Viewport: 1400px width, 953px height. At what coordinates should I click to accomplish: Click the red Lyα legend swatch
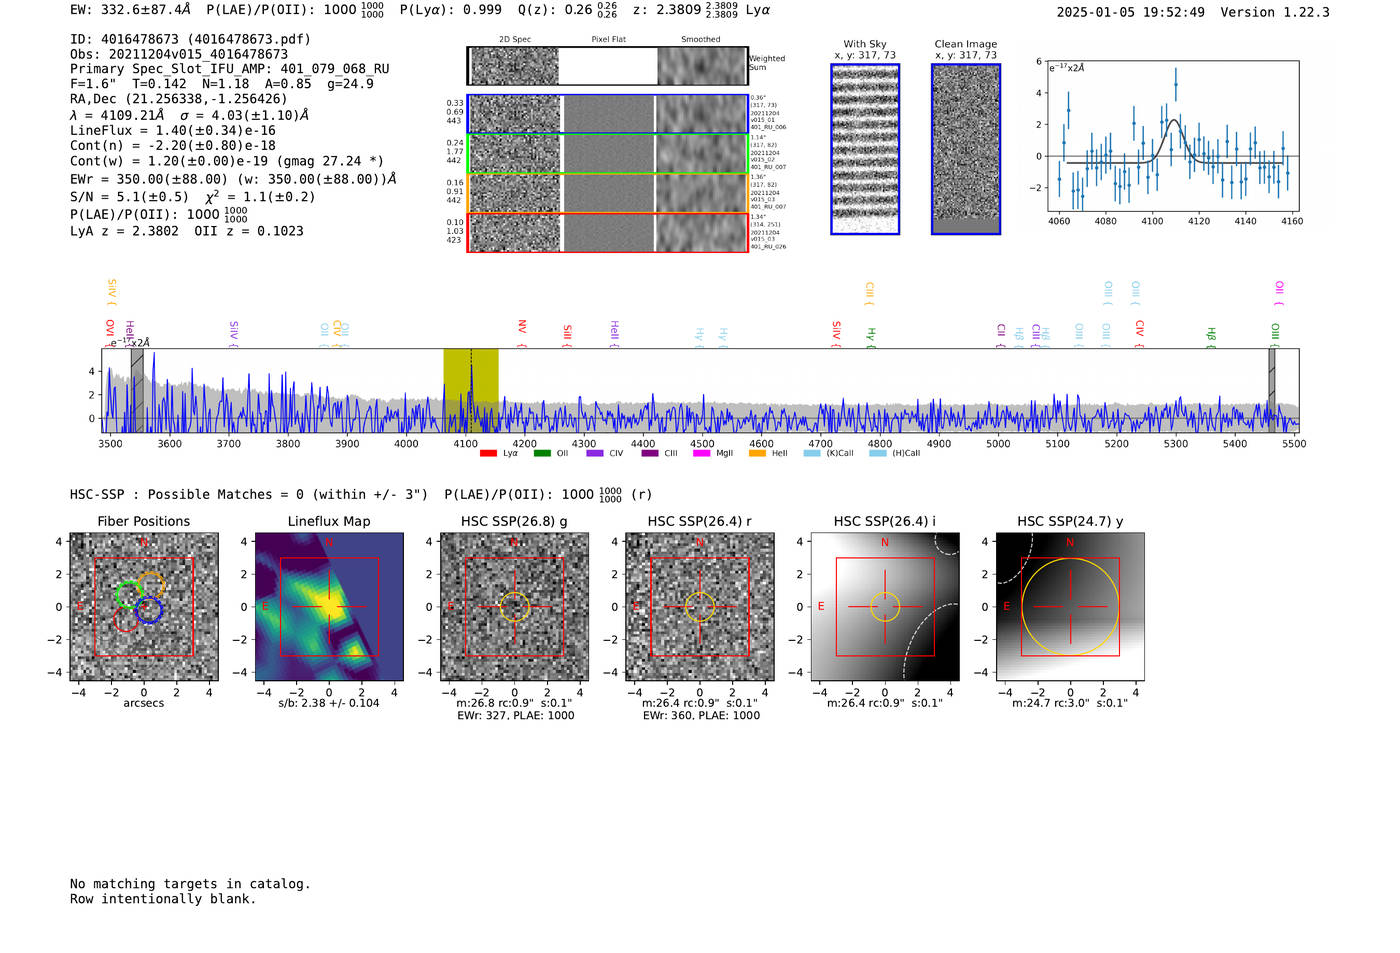click(488, 453)
